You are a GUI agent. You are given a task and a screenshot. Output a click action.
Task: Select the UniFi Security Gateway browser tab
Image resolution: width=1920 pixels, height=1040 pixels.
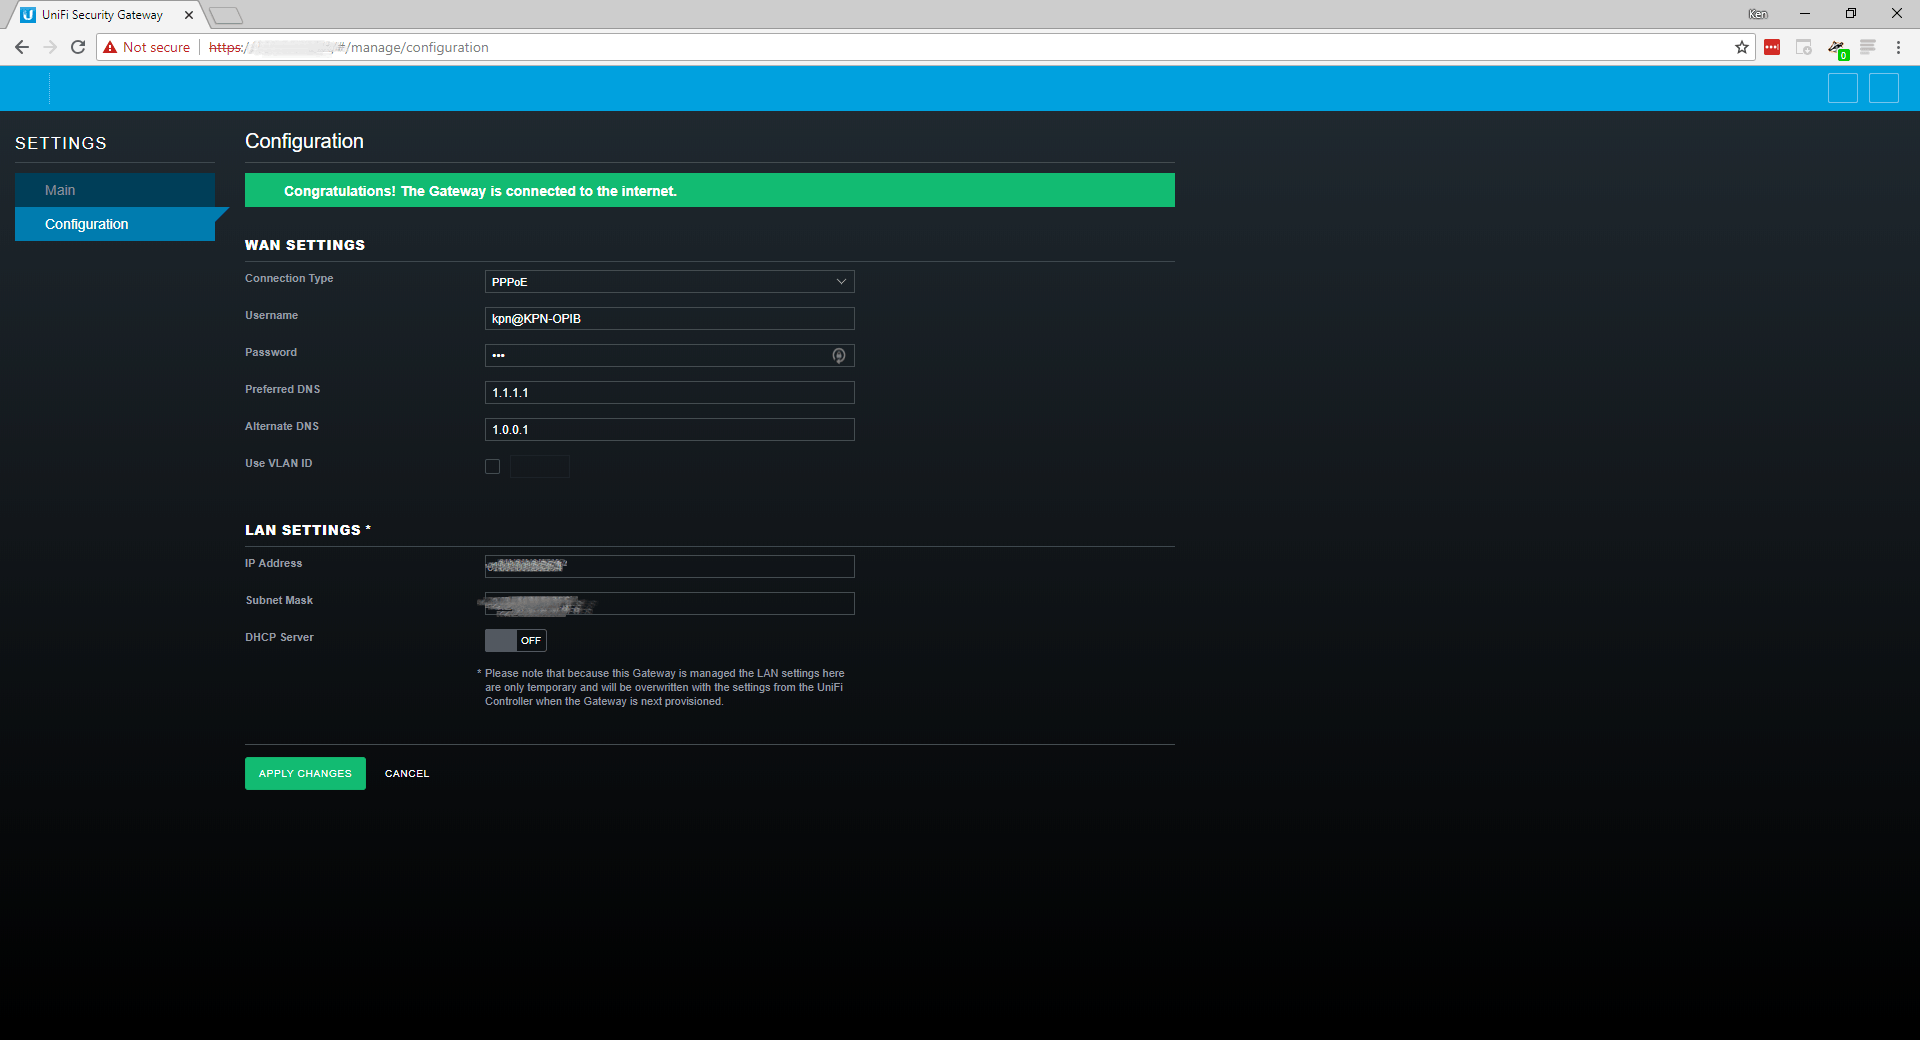104,15
